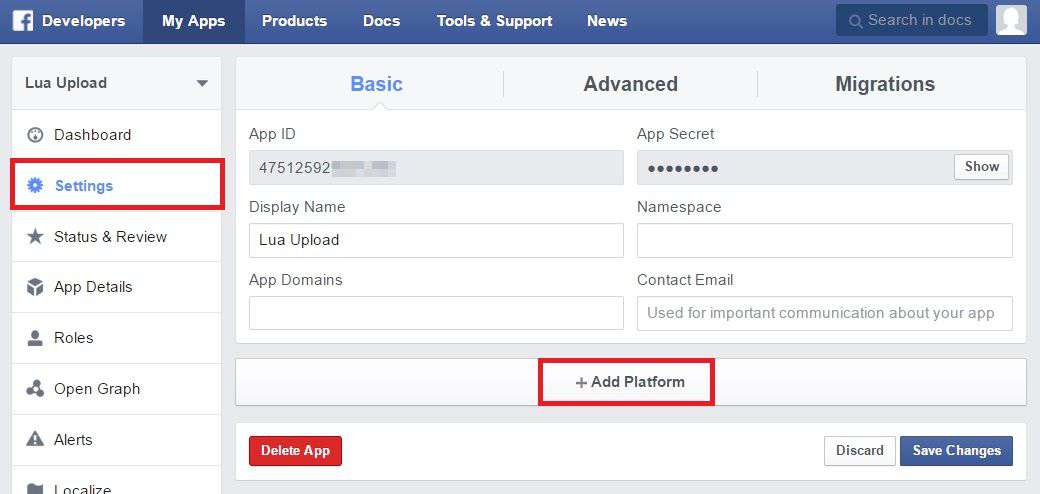Open the user profile avatar
Screen dimensions: 1040x494
tap(1011, 20)
